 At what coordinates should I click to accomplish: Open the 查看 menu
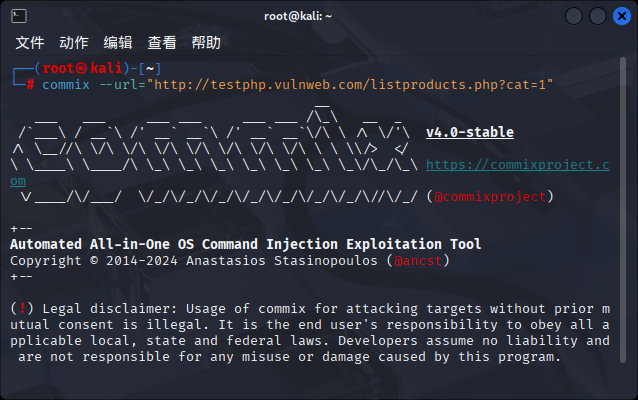tap(162, 43)
